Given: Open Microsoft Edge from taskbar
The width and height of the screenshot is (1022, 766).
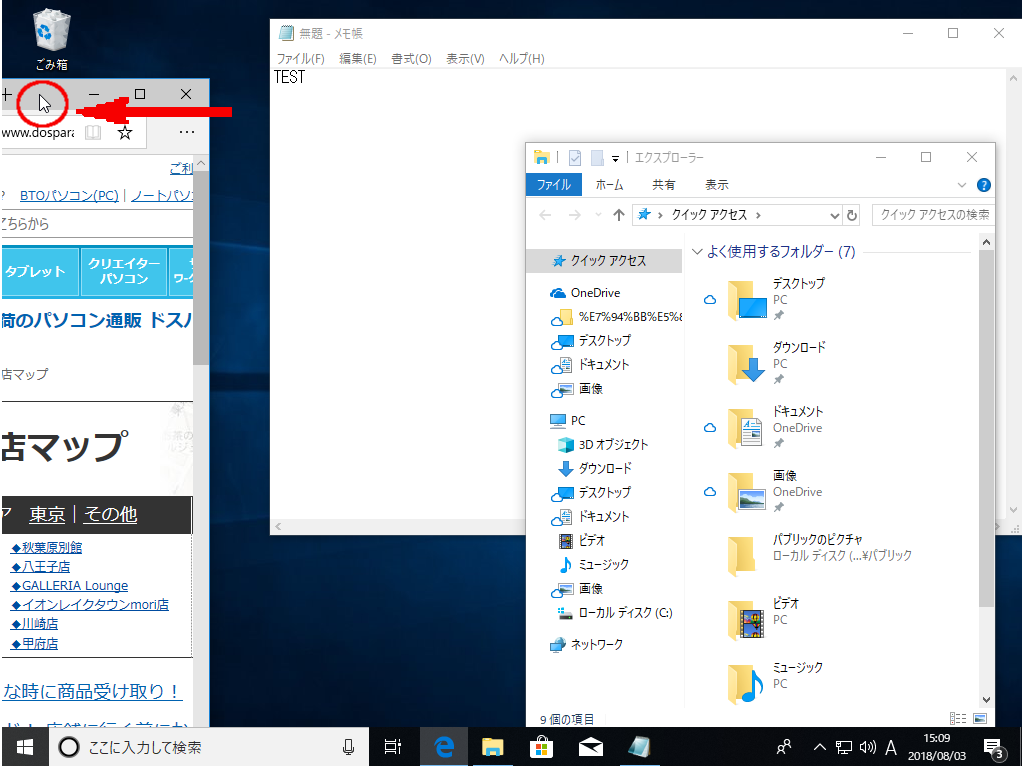Looking at the screenshot, I should [x=443, y=747].
